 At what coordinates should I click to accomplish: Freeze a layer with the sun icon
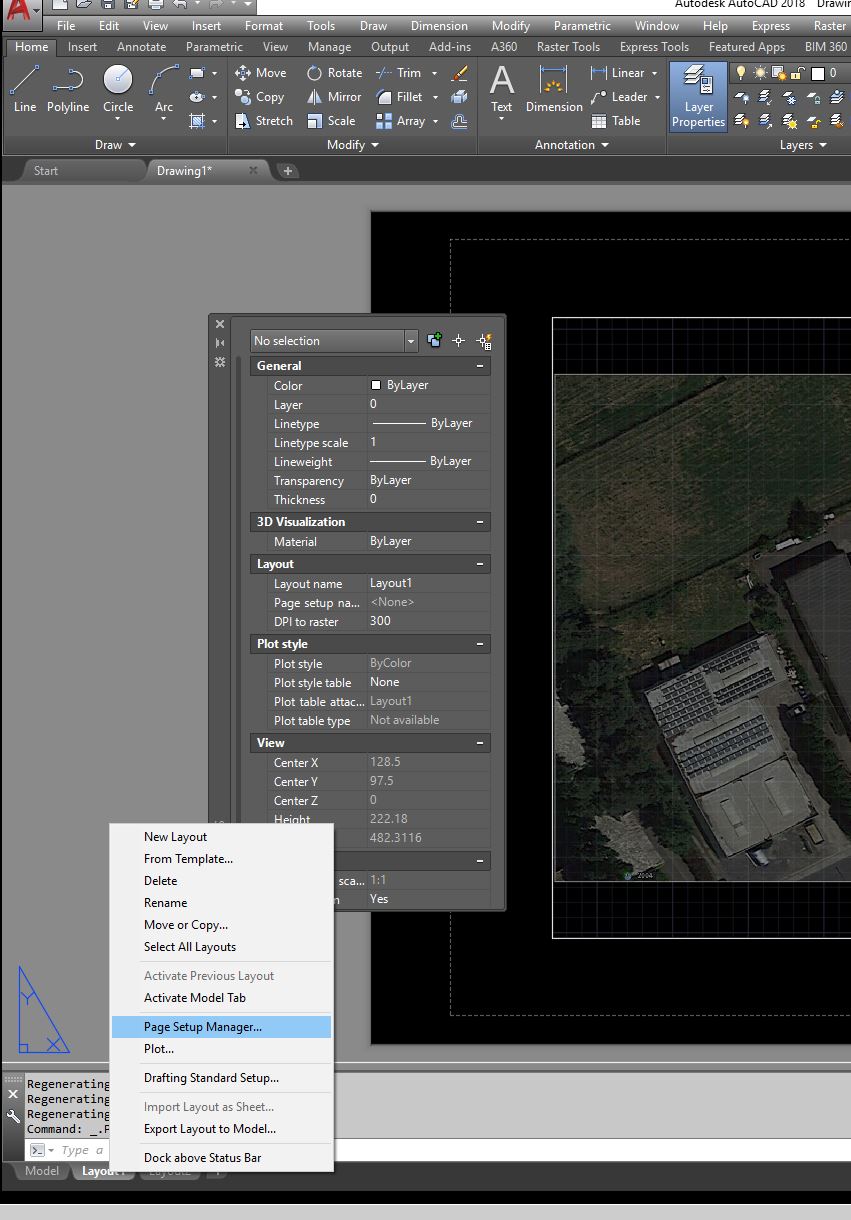[760, 73]
